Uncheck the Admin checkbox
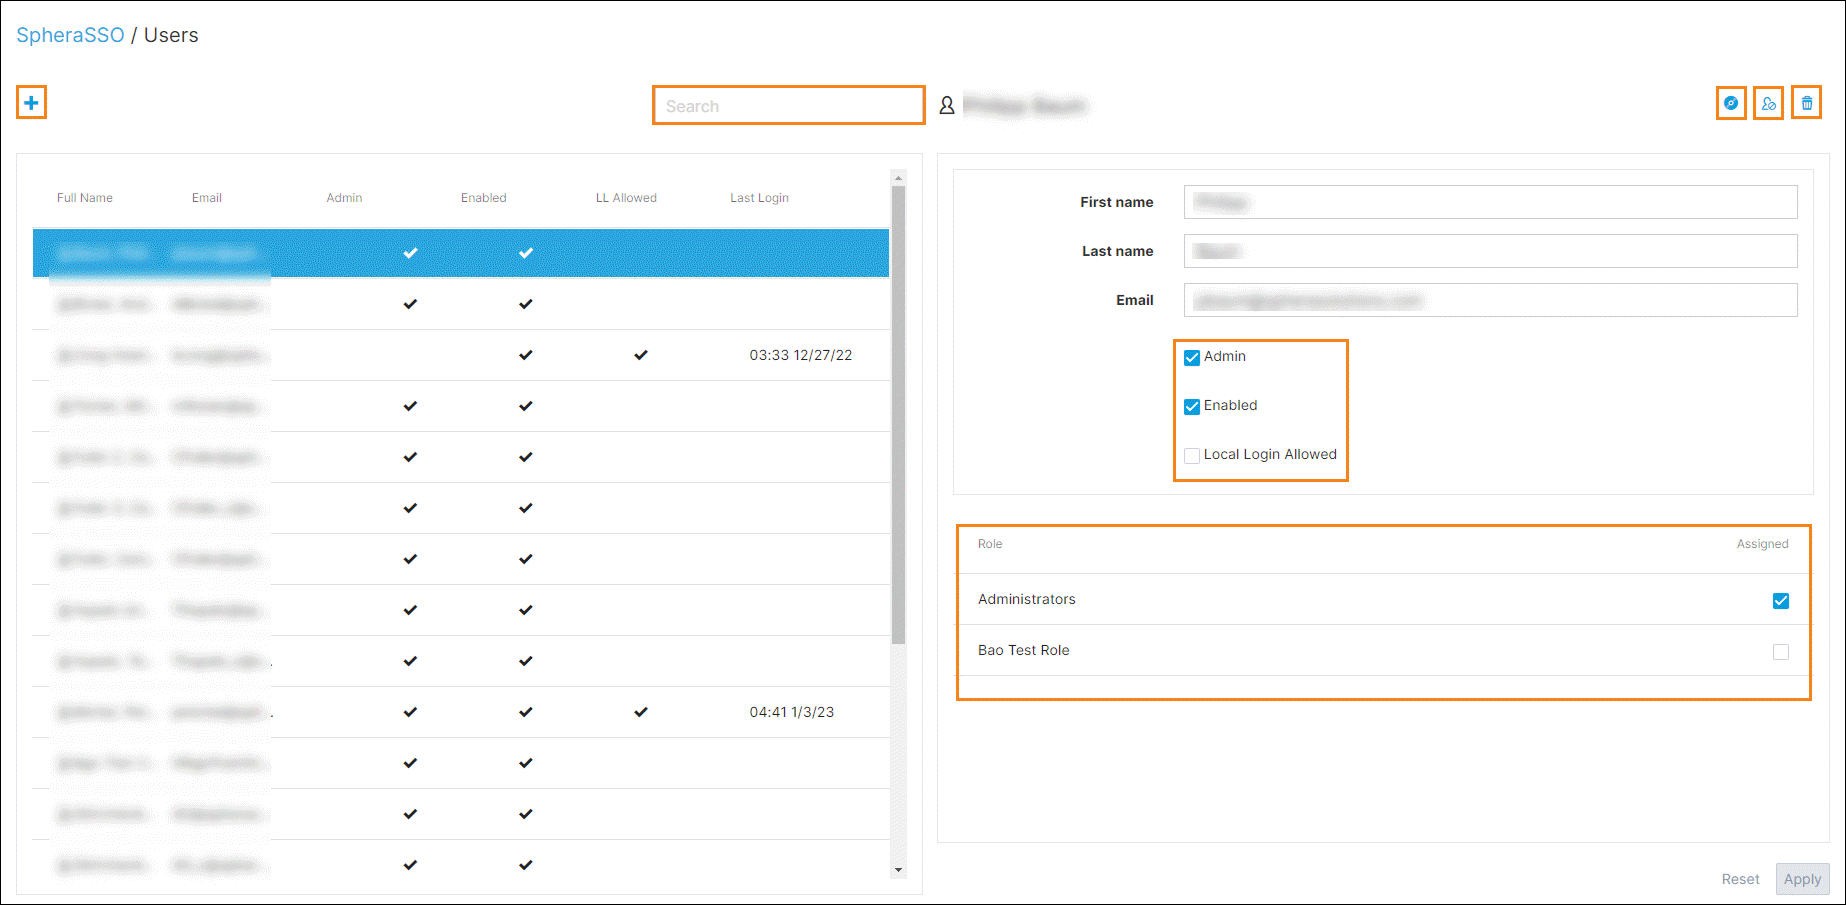1846x905 pixels. (1192, 358)
